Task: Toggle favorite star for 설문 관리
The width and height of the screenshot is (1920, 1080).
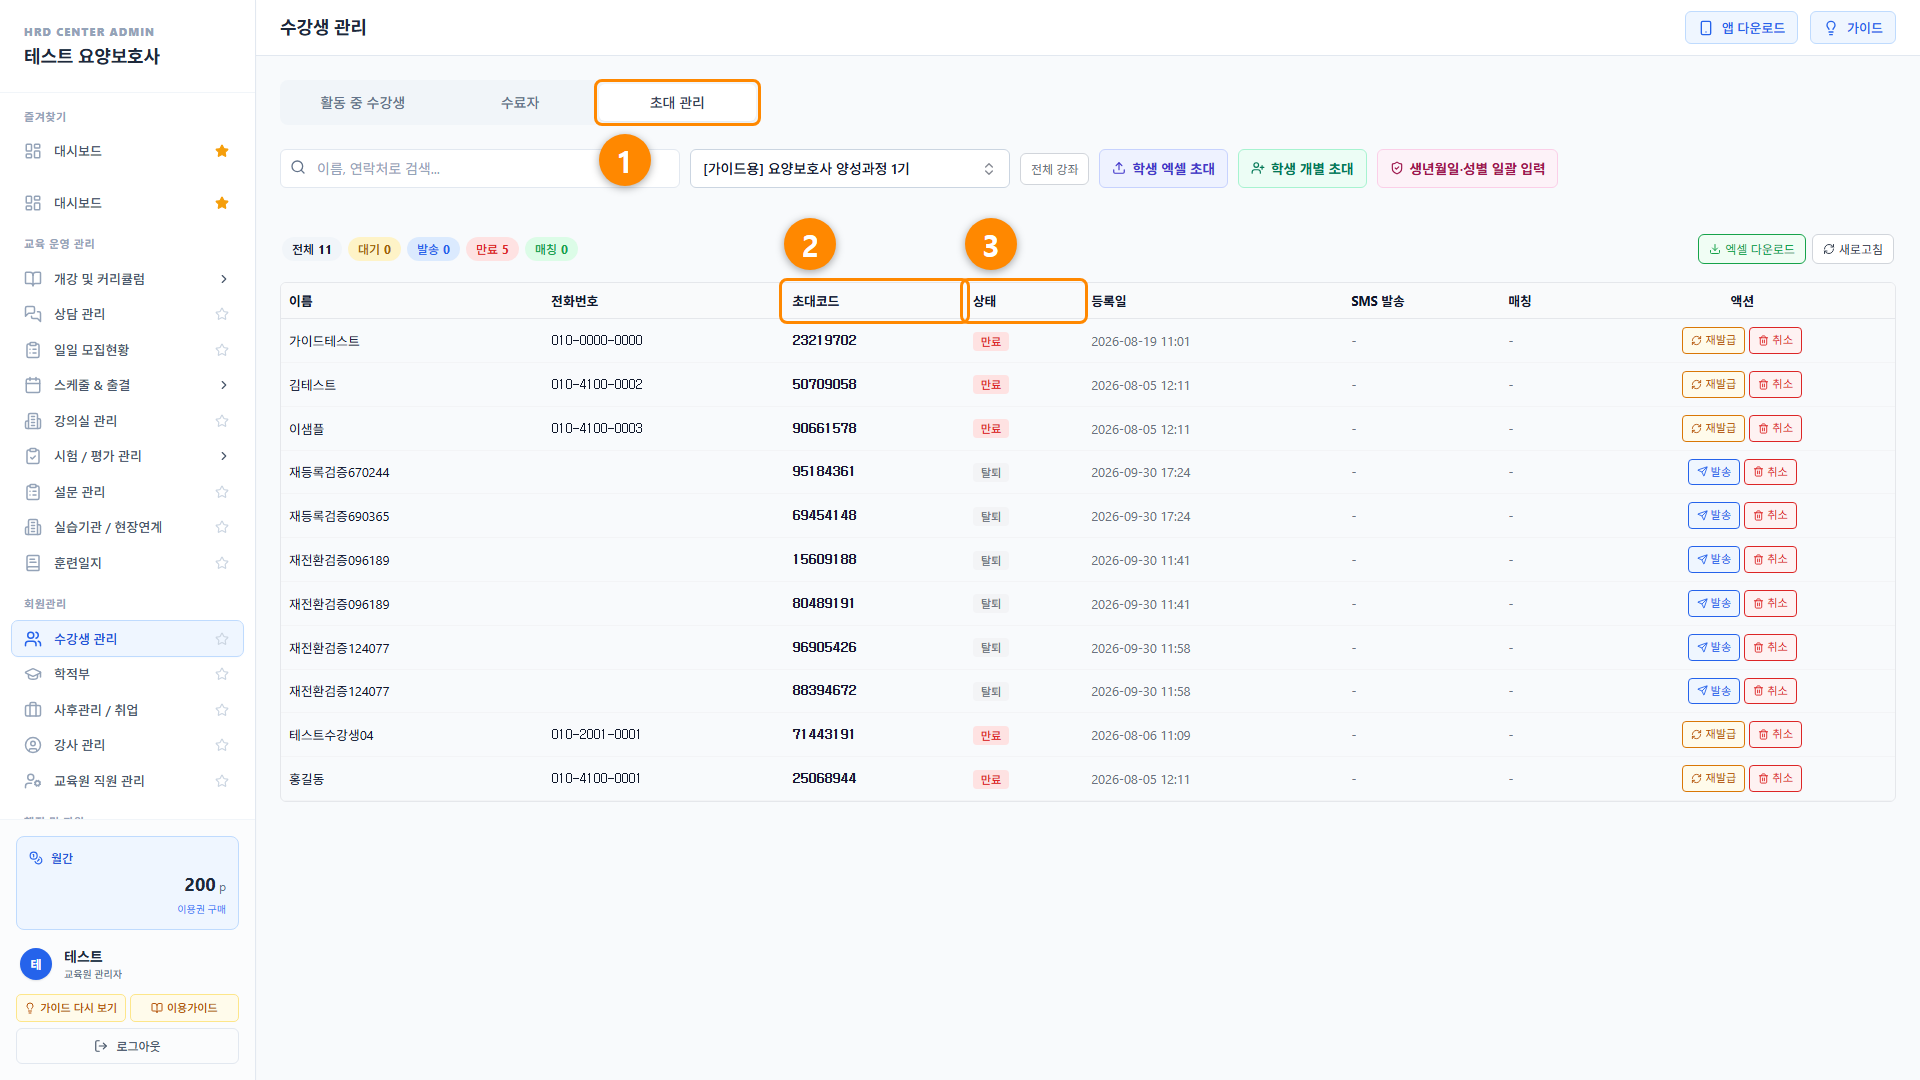Action: 222,492
